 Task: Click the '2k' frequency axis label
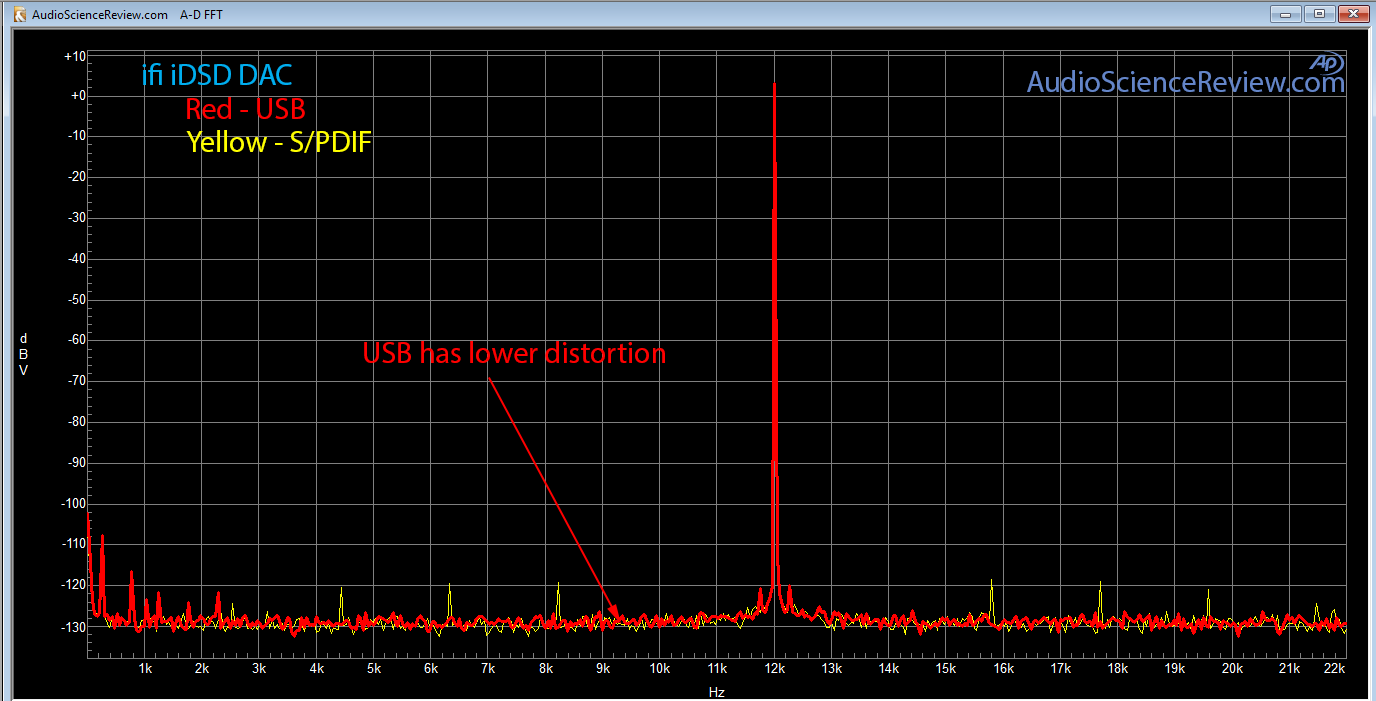202,668
